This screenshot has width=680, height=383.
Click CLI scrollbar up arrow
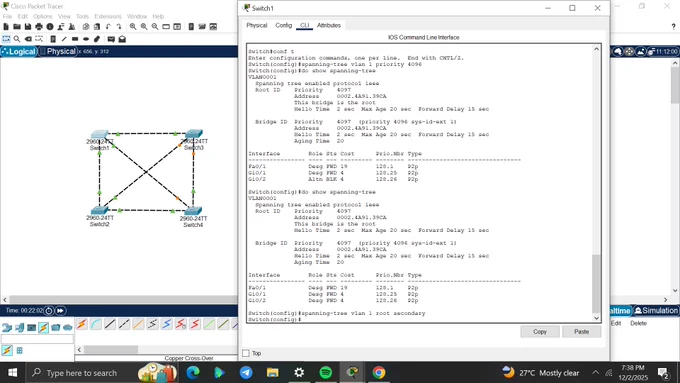597,49
